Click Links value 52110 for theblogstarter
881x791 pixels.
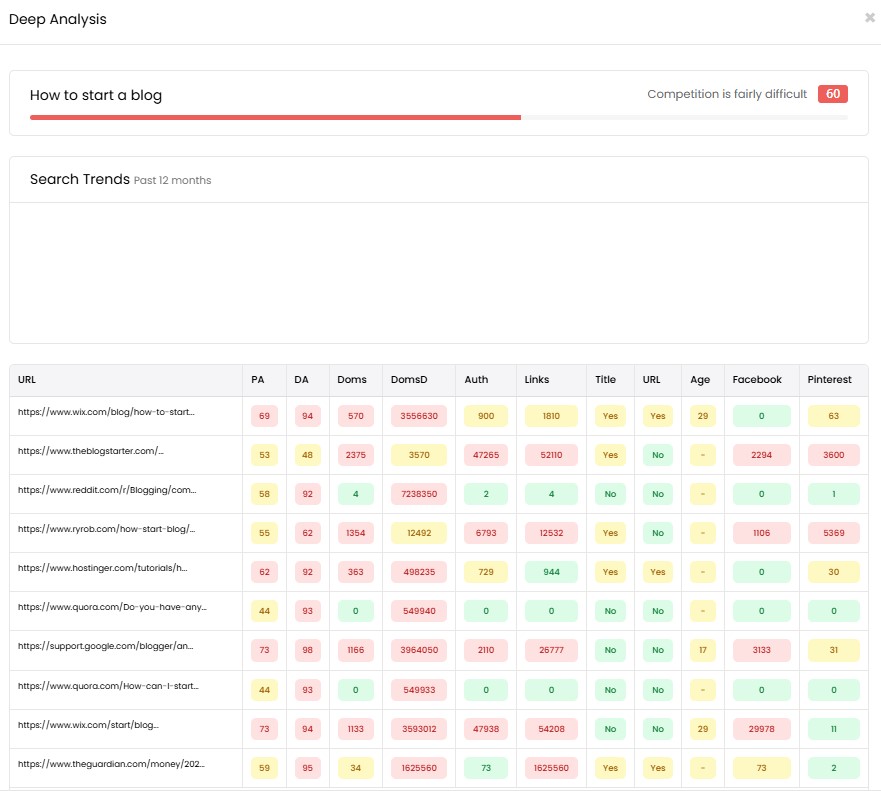551,455
